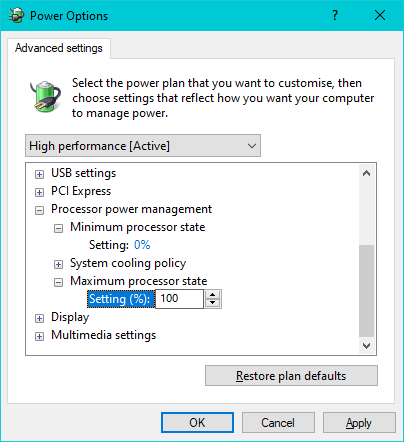Close the Power Options dialog
The image size is (404, 442).
pos(380,15)
